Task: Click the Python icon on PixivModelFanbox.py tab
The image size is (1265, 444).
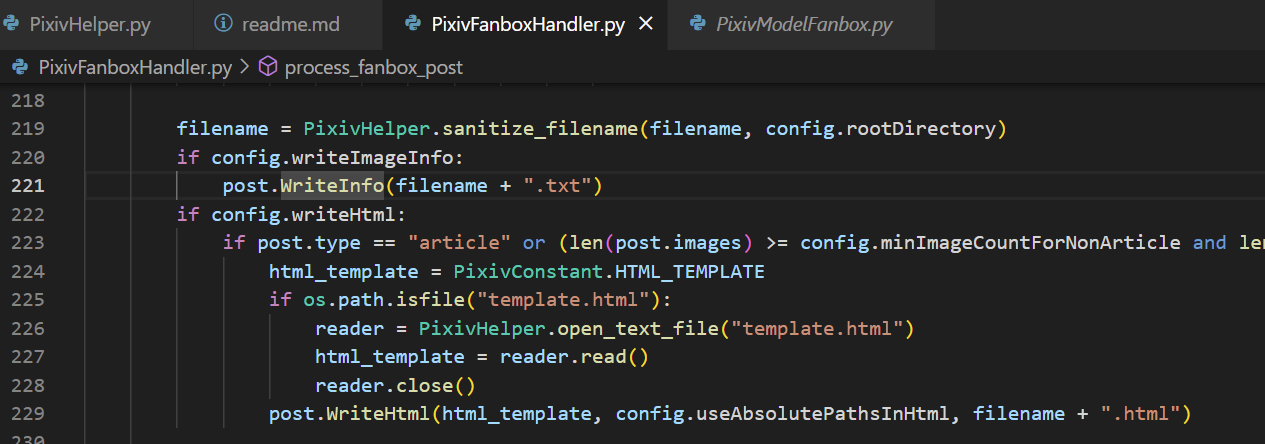Action: tap(697, 24)
